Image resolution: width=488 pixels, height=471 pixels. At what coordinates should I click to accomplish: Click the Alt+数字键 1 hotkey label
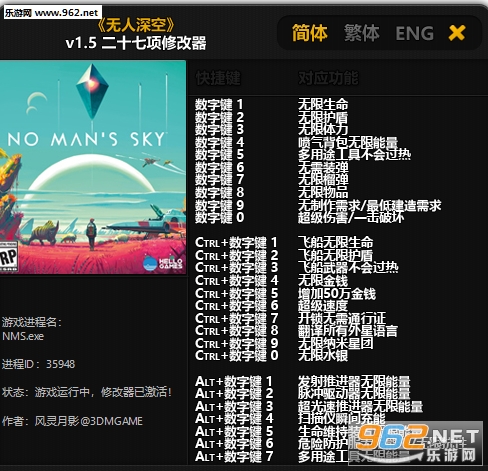(x=234, y=381)
